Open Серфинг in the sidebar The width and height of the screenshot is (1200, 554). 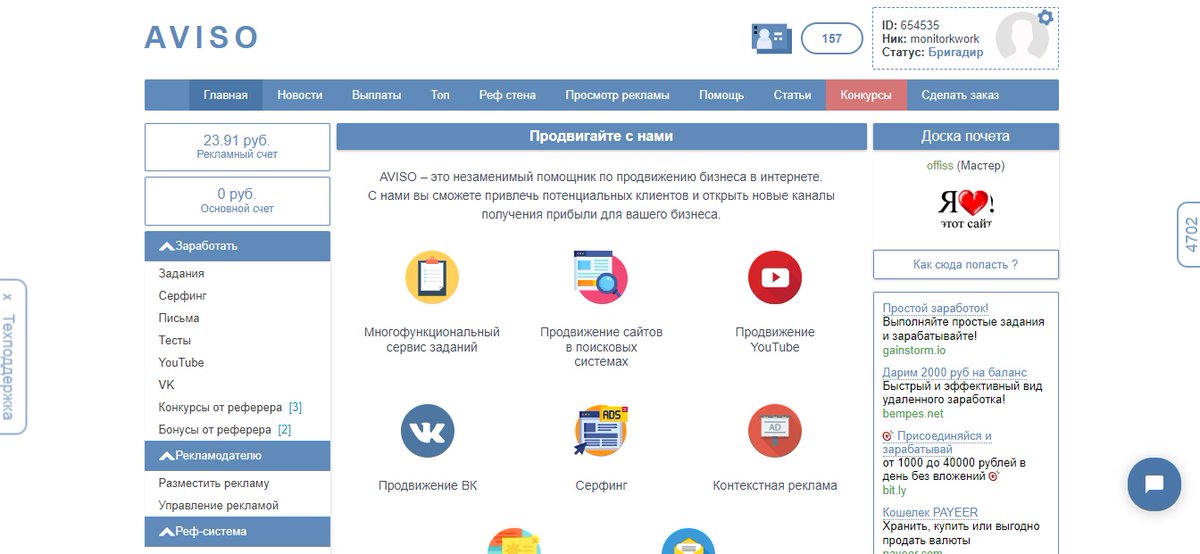[x=182, y=296]
